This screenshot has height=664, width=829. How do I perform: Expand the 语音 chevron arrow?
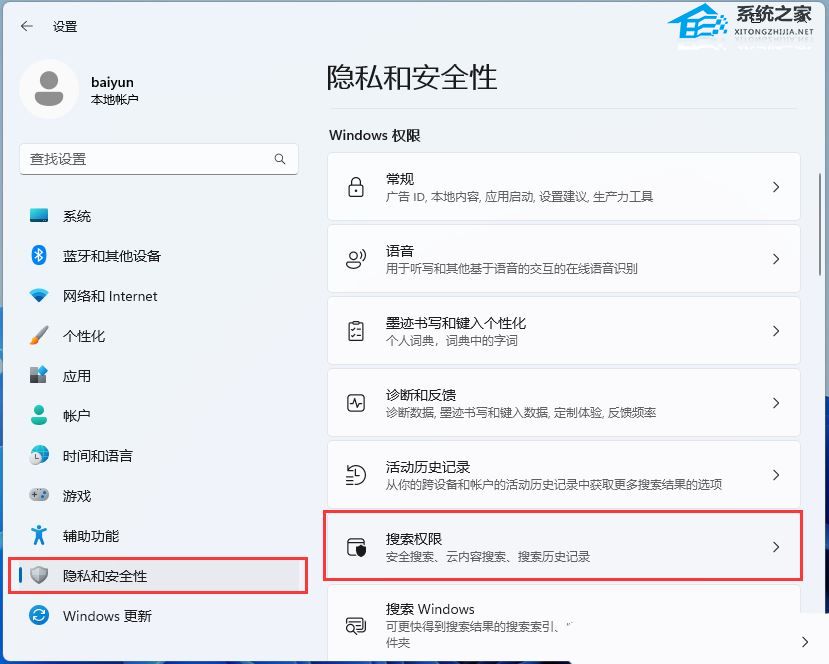pos(776,259)
